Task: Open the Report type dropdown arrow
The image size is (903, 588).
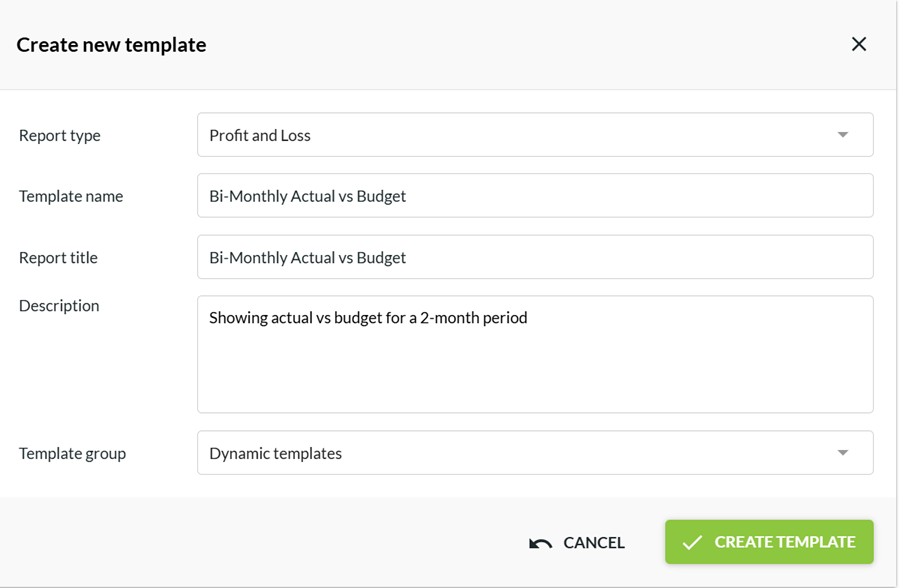Action: pyautogui.click(x=843, y=134)
